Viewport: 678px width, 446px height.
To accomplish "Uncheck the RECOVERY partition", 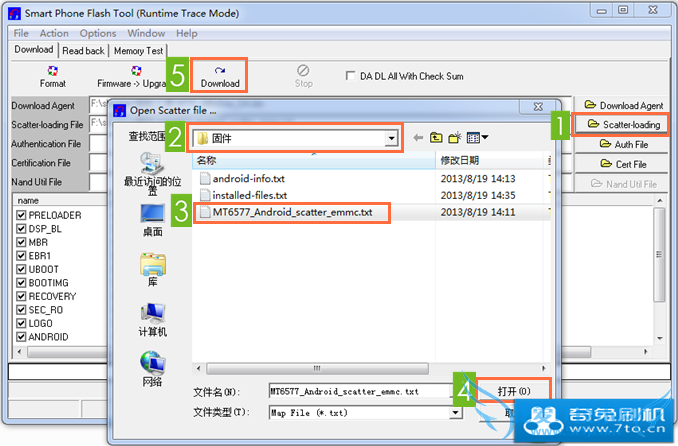I will click(x=21, y=296).
